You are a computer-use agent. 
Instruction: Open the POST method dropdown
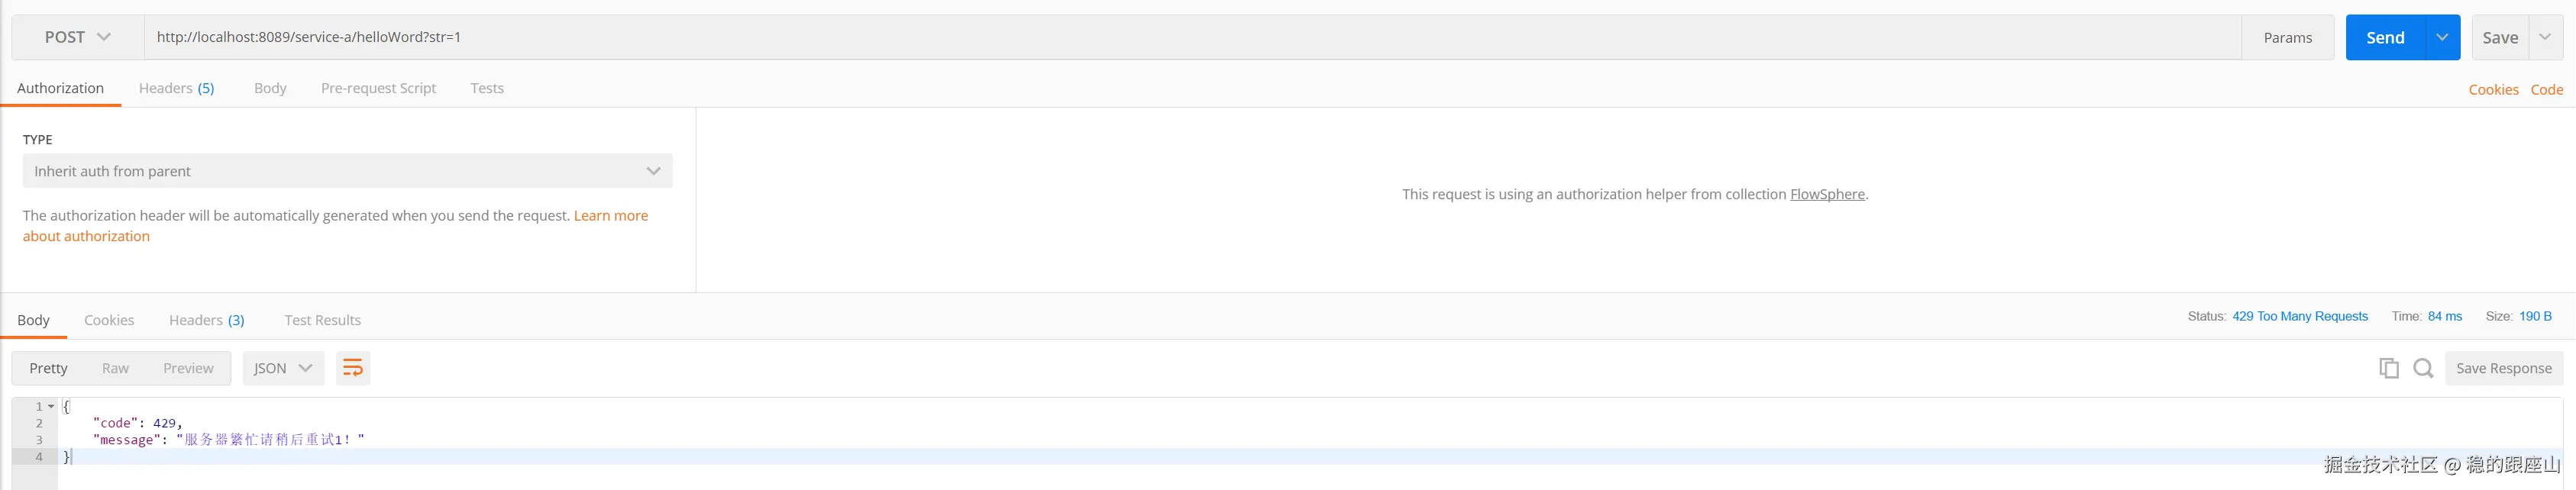[x=77, y=37]
